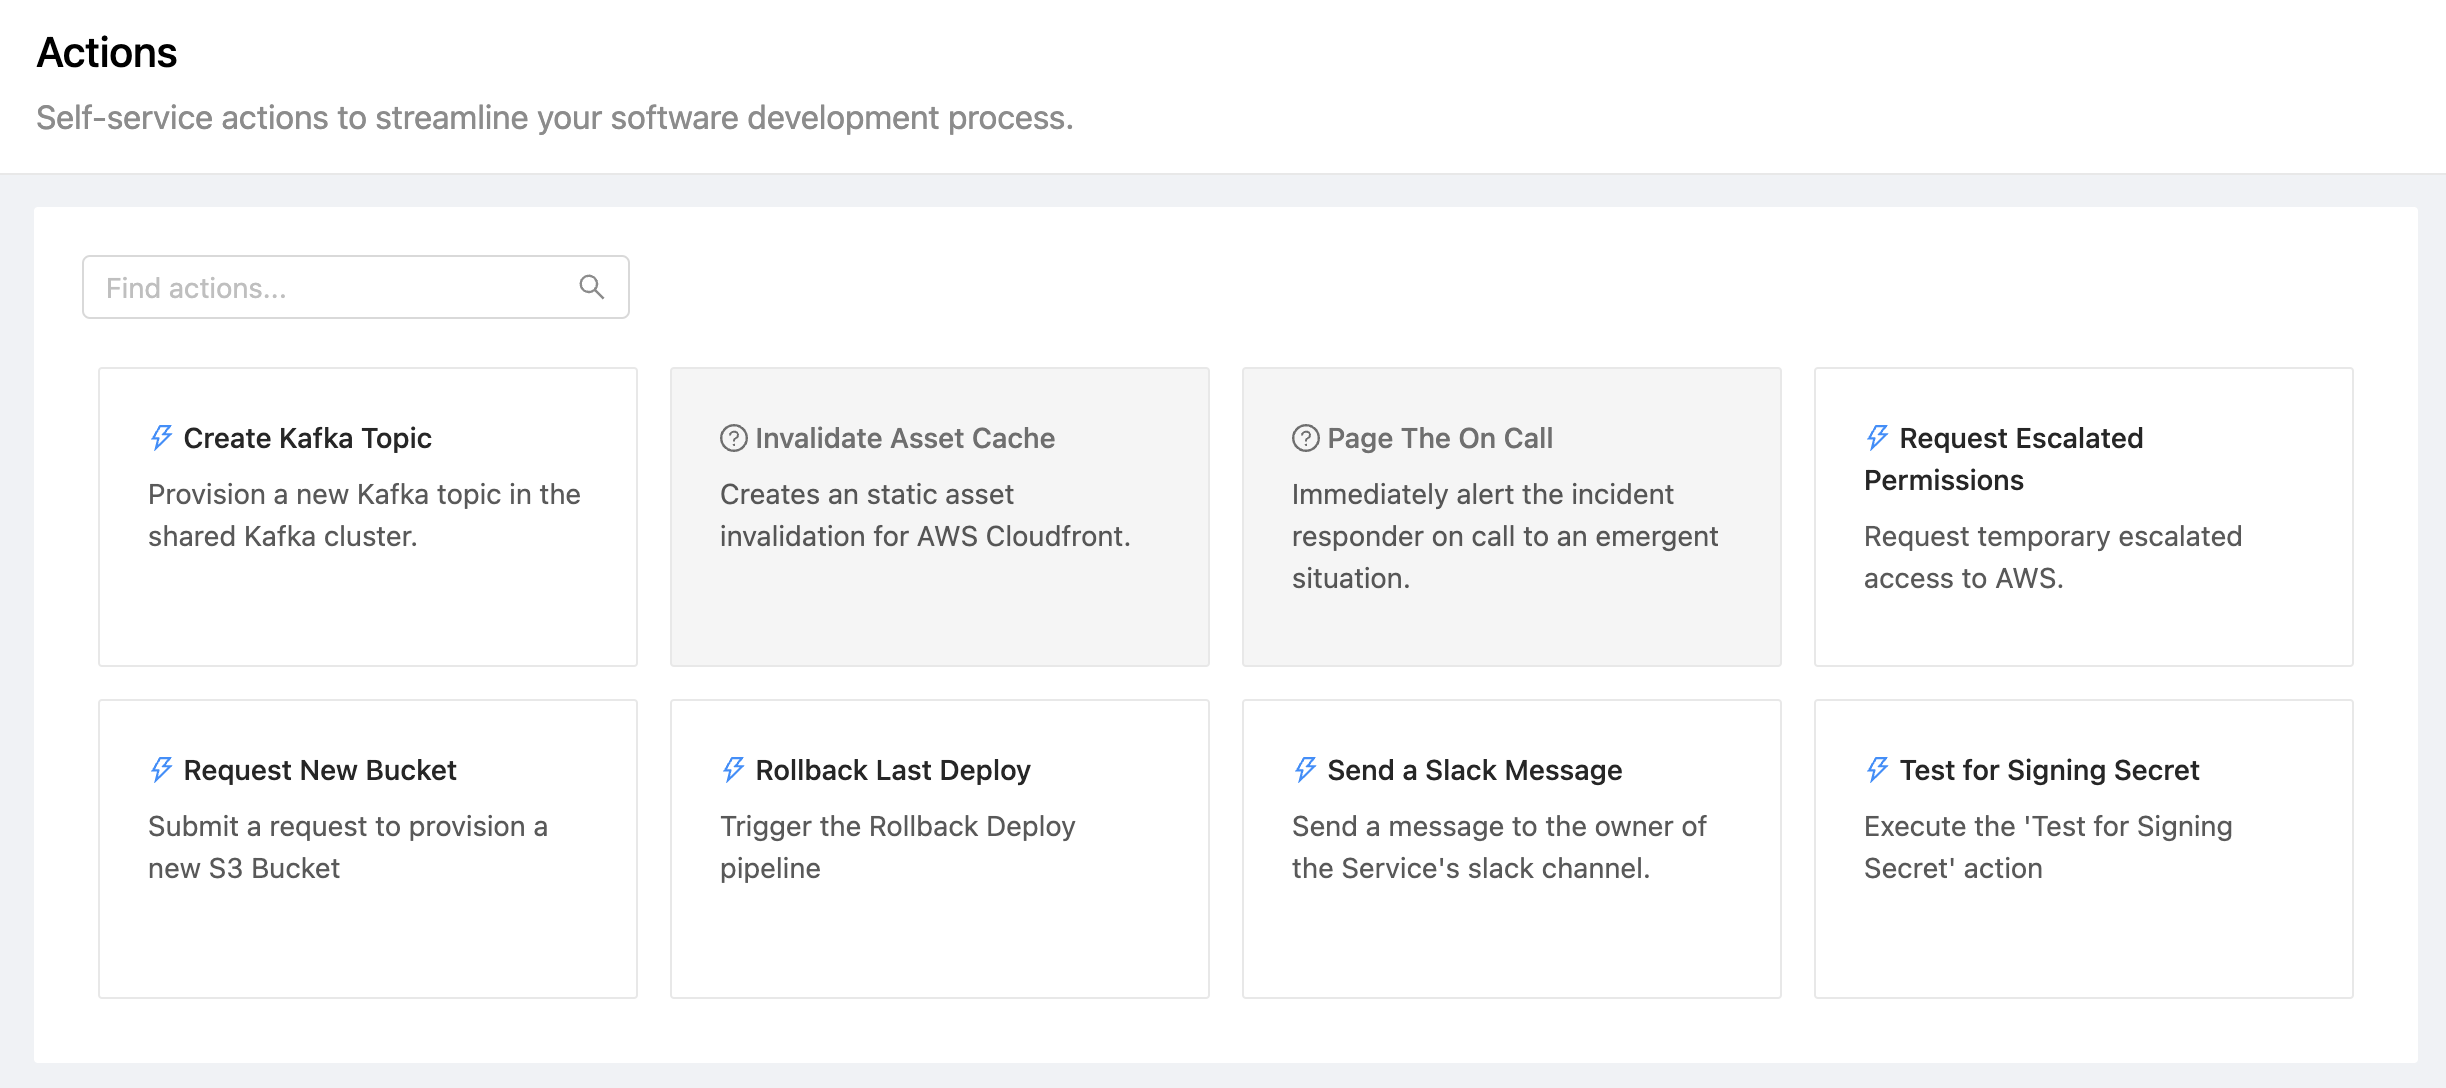The width and height of the screenshot is (2446, 1088).
Task: Click the search magnifier icon
Action: (592, 287)
